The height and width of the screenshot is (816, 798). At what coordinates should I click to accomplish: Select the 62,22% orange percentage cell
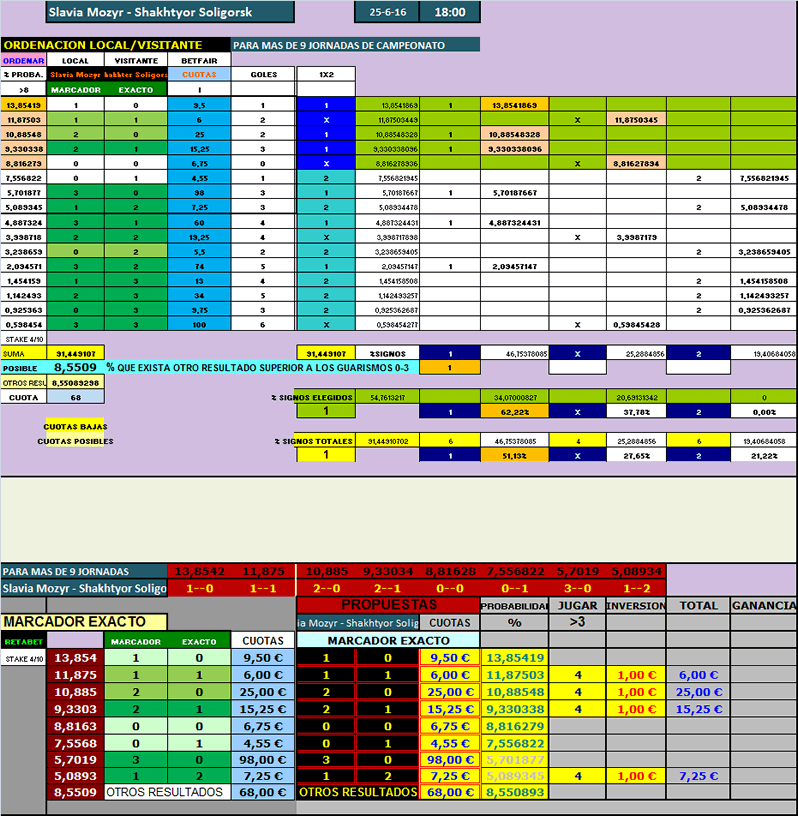(x=514, y=412)
